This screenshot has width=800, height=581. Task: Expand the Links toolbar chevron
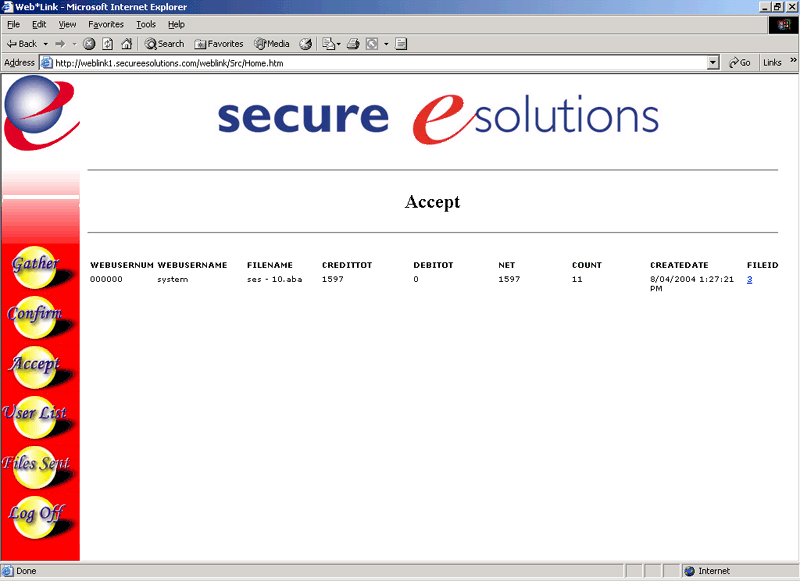tap(793, 60)
